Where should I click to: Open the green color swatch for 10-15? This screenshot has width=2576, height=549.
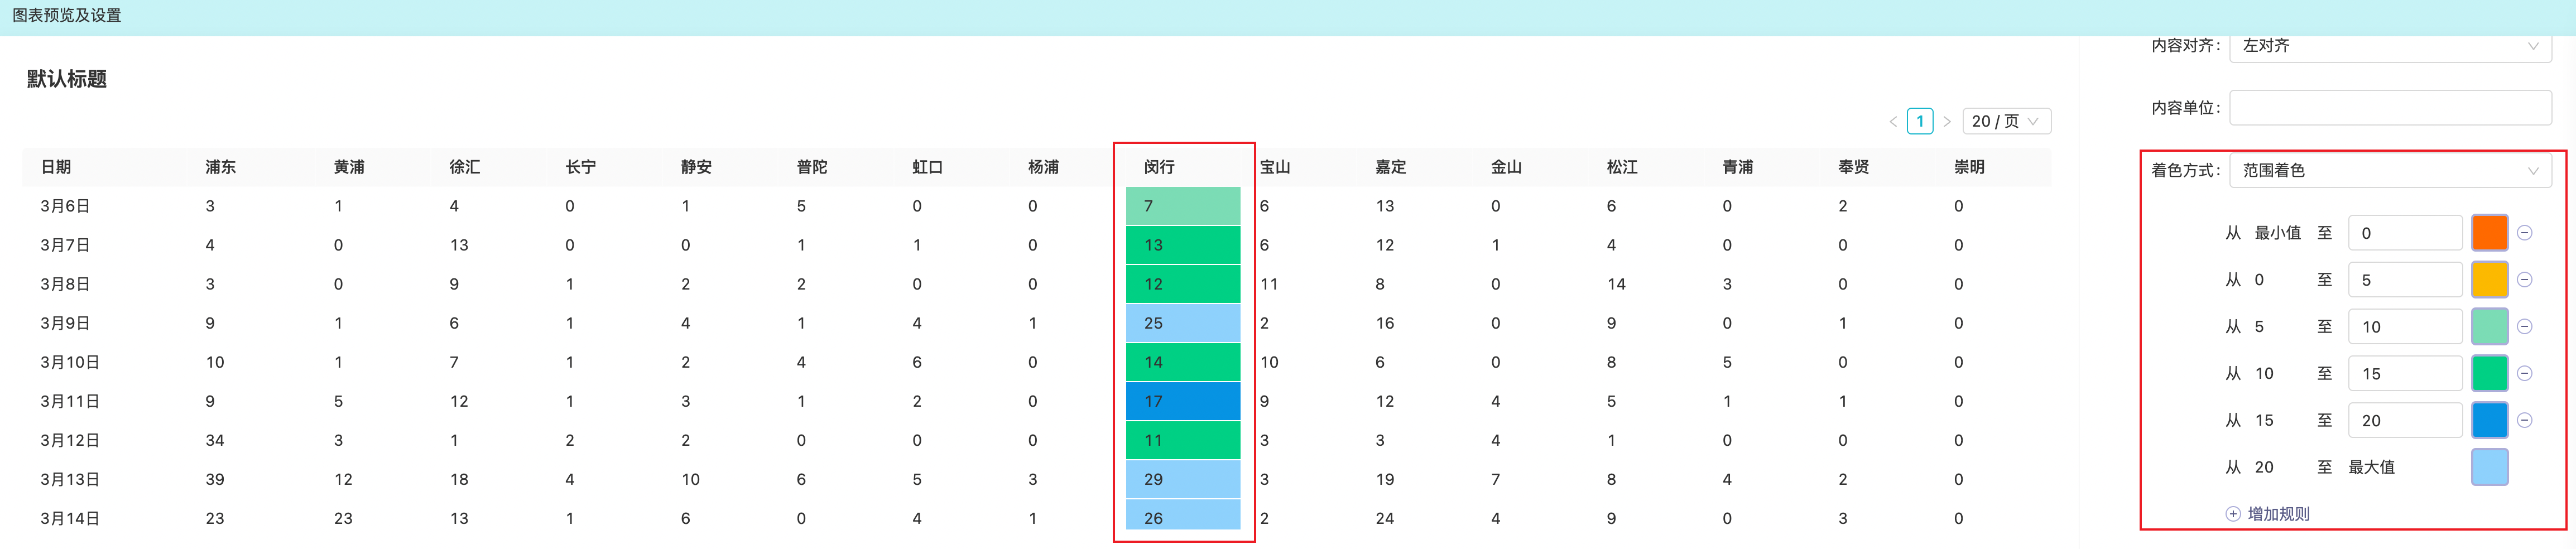[x=2489, y=373]
